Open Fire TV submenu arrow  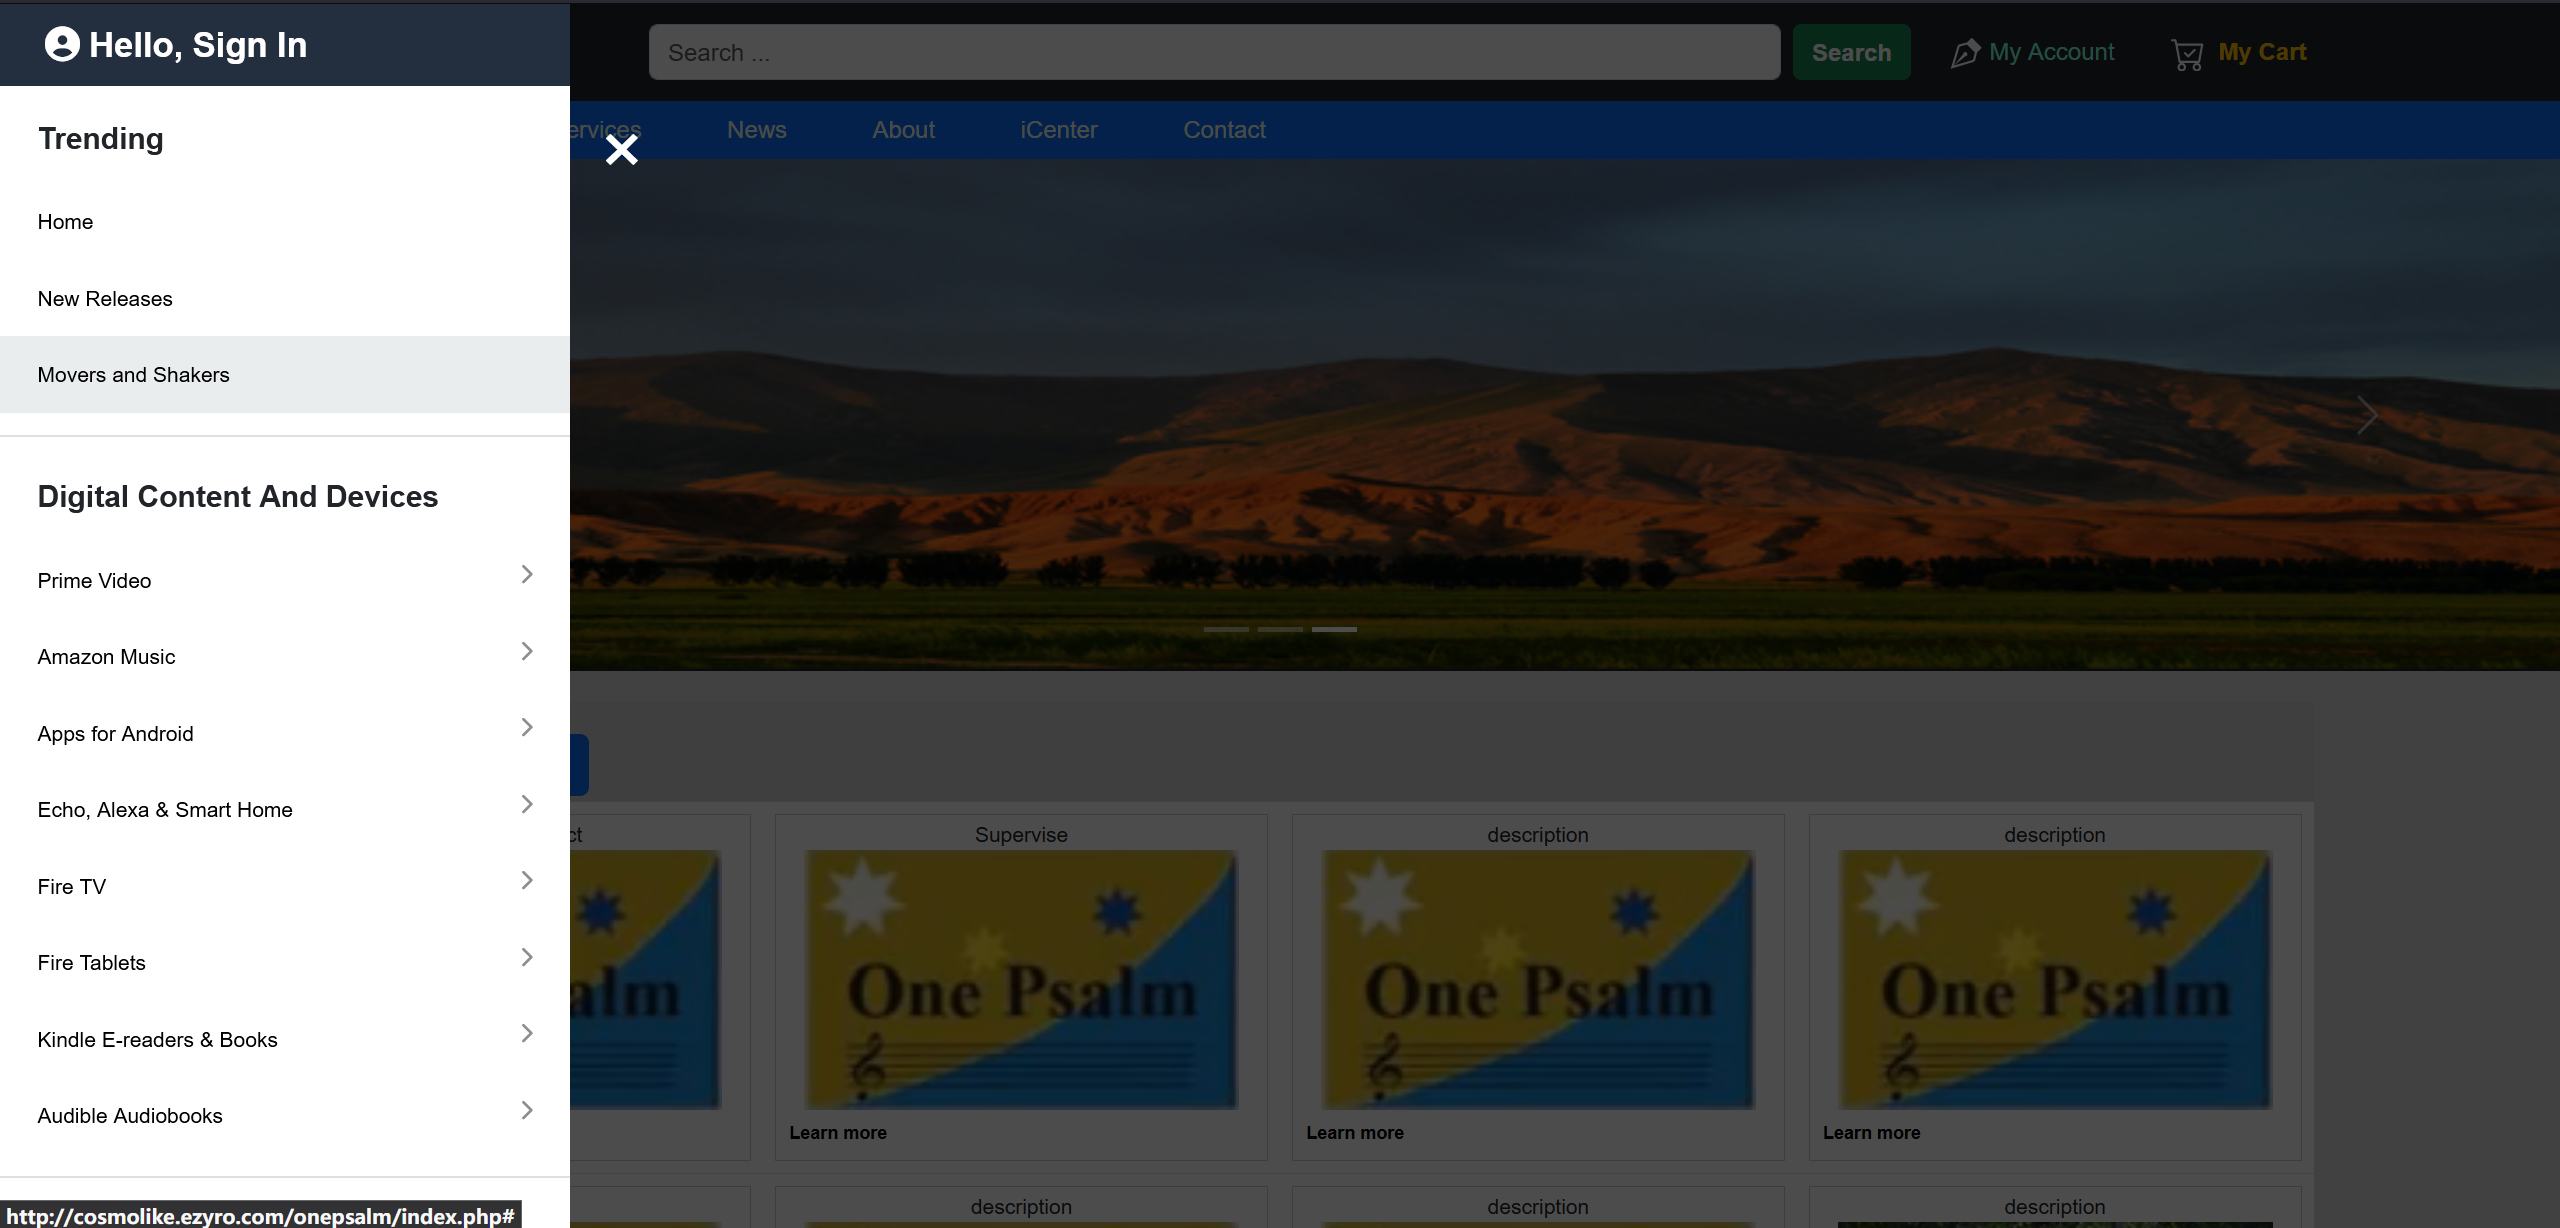(527, 880)
